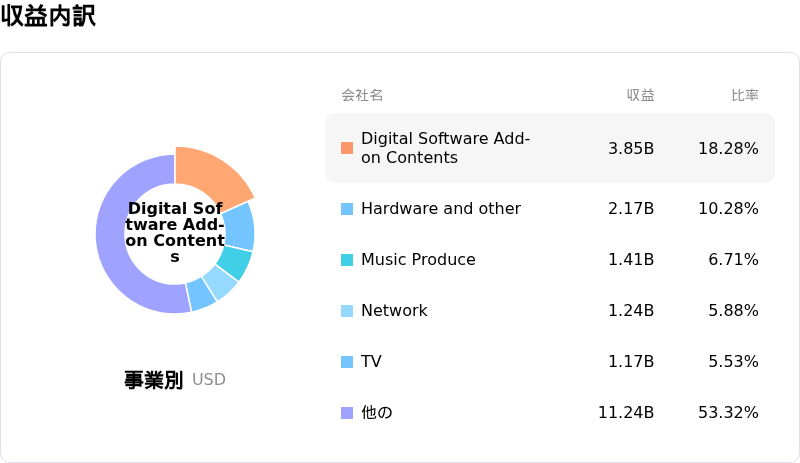Click the orange Digital Software legend swatch
Viewport: 800px width, 463px height.
point(347,148)
